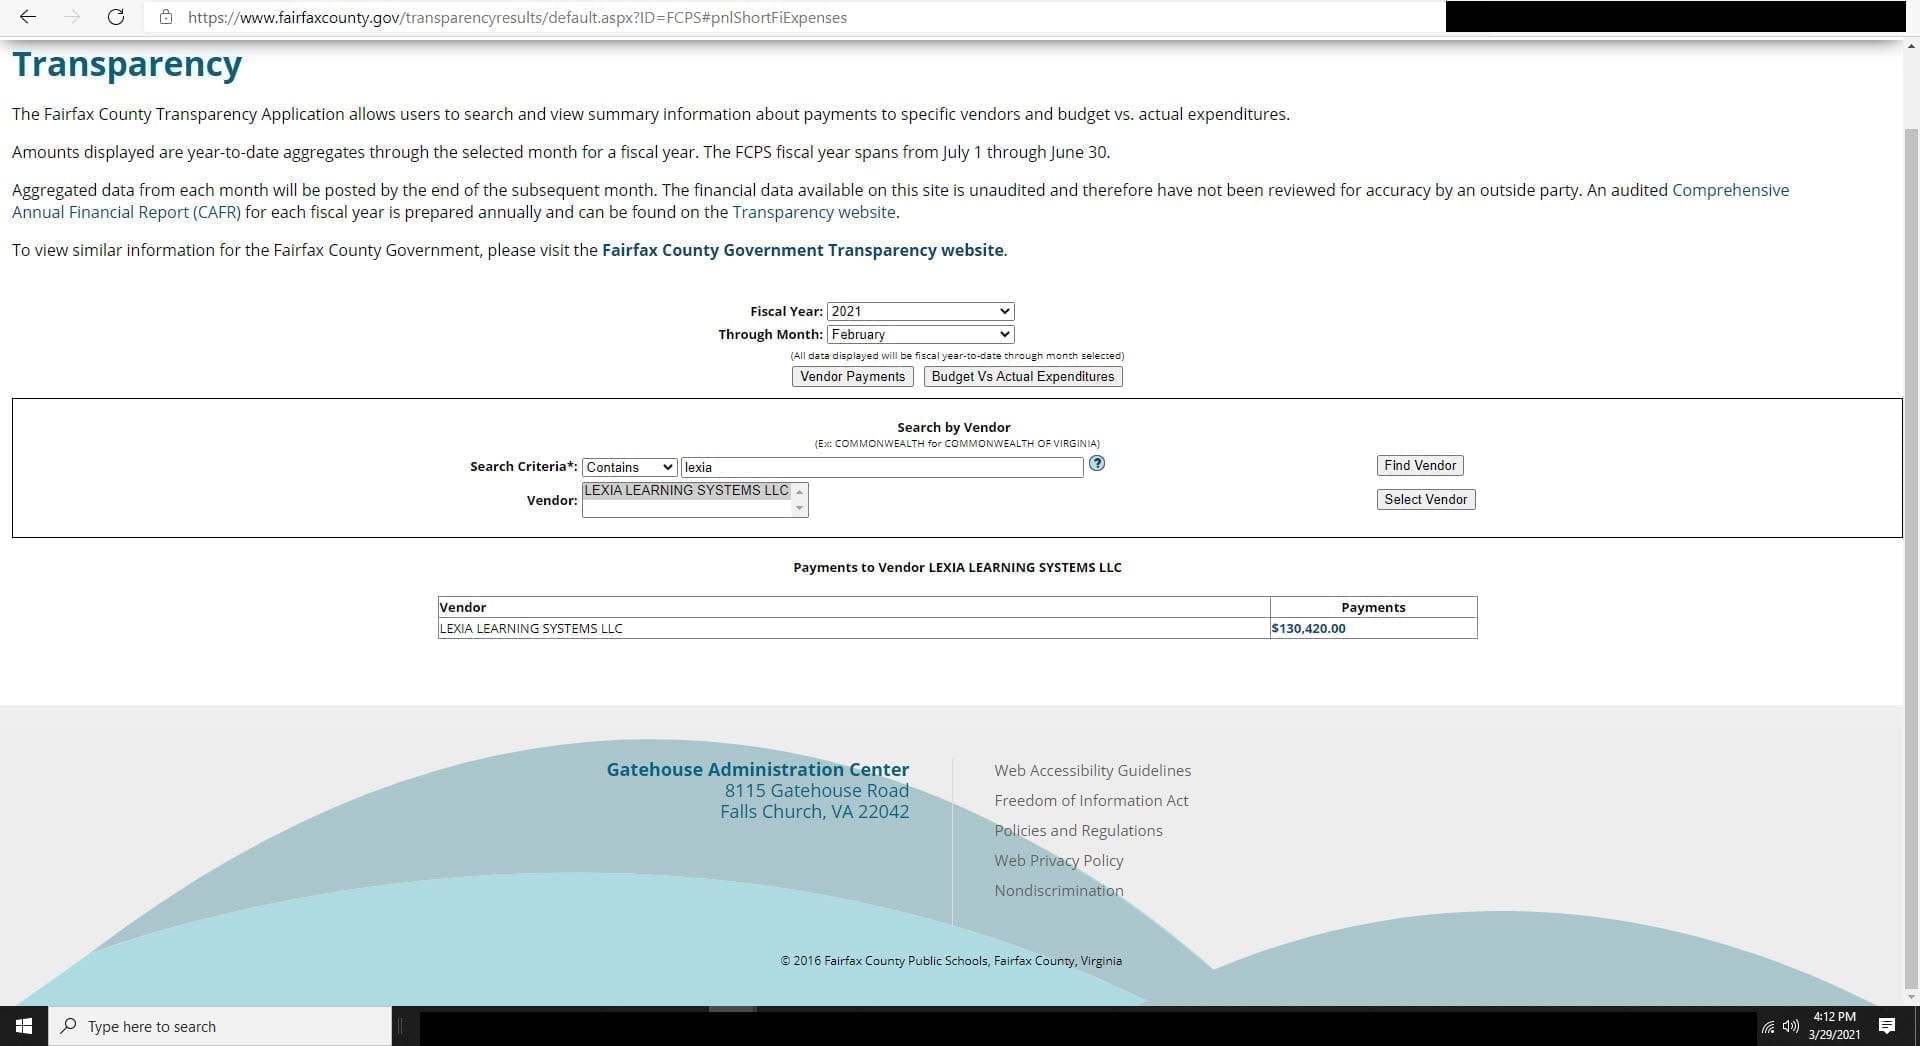1920x1046 pixels.
Task: Open Web Accessibility Guidelines footer link
Action: pos(1092,770)
